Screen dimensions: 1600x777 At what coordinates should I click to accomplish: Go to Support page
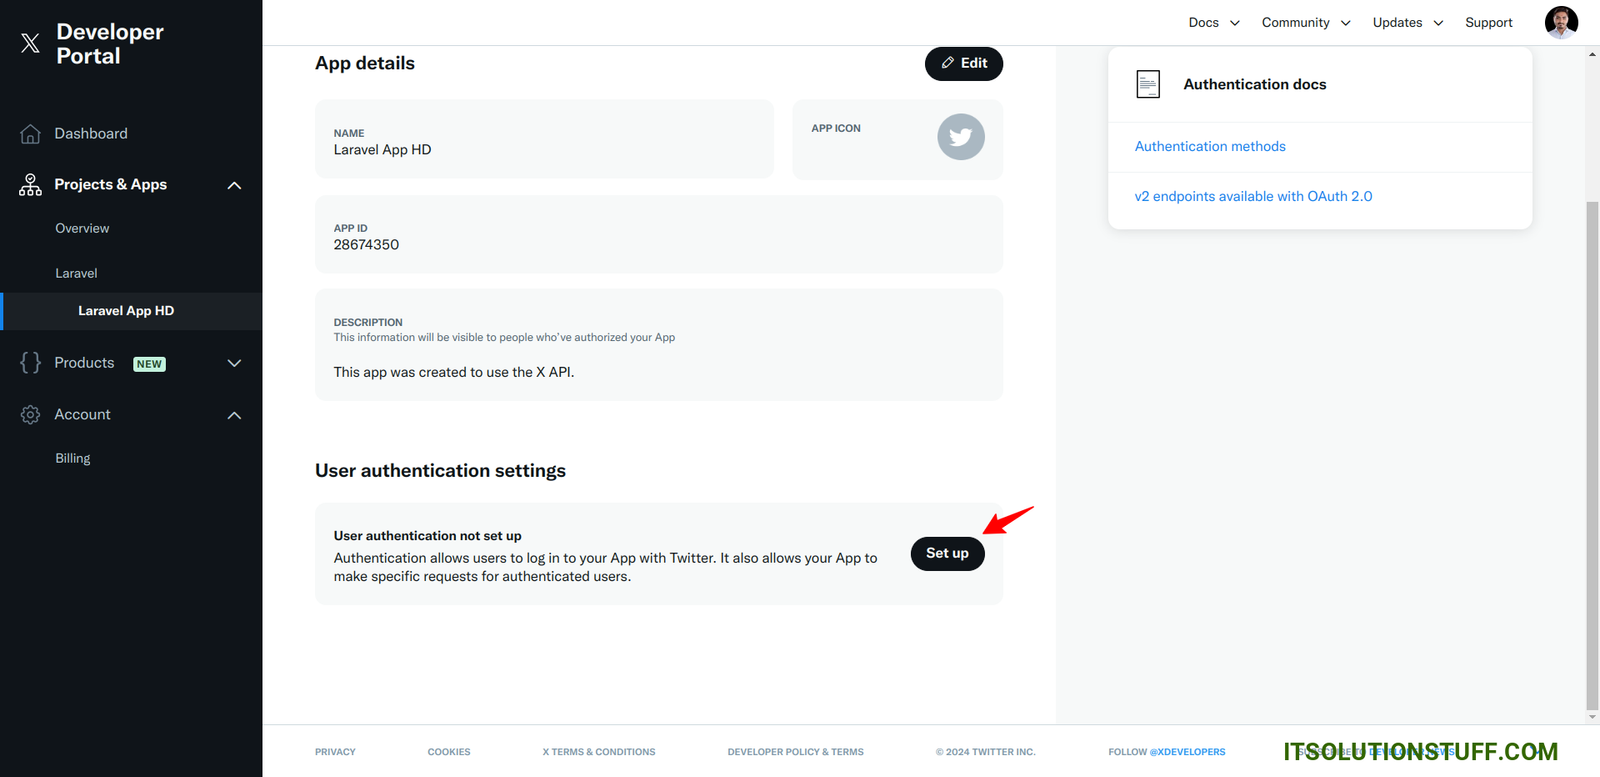(1488, 23)
